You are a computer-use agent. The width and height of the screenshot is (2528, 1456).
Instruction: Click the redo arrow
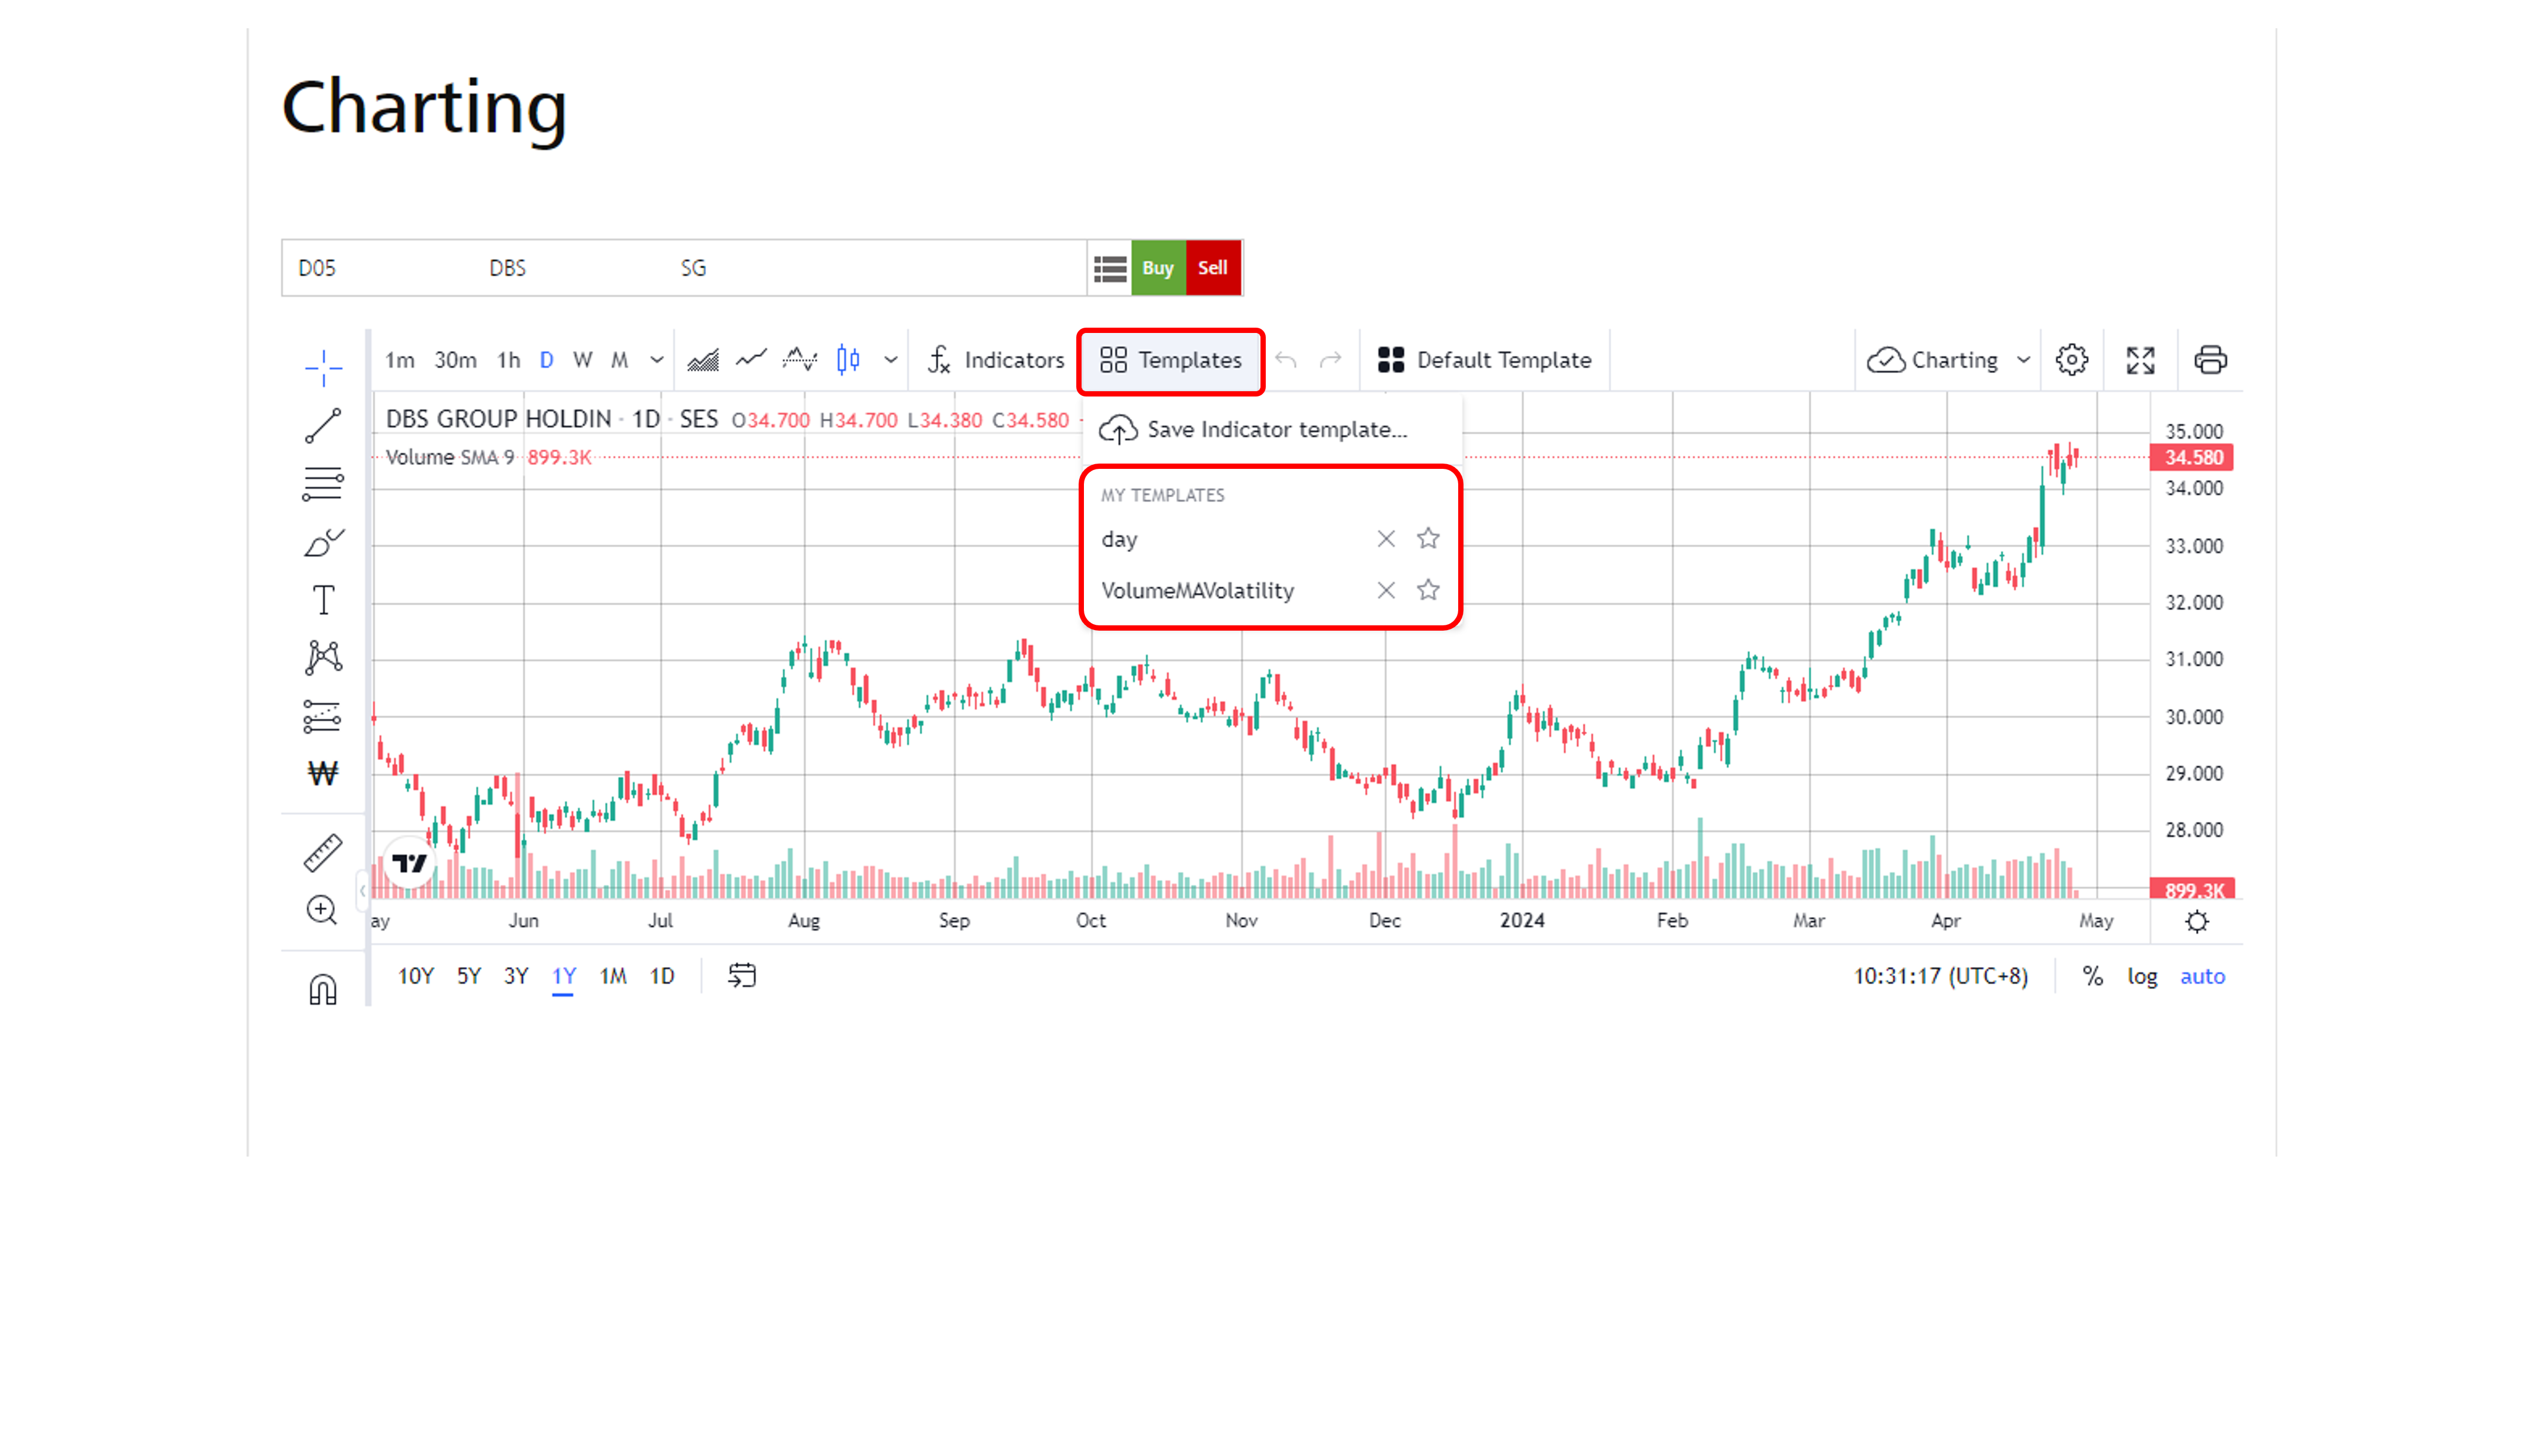coord(1330,360)
